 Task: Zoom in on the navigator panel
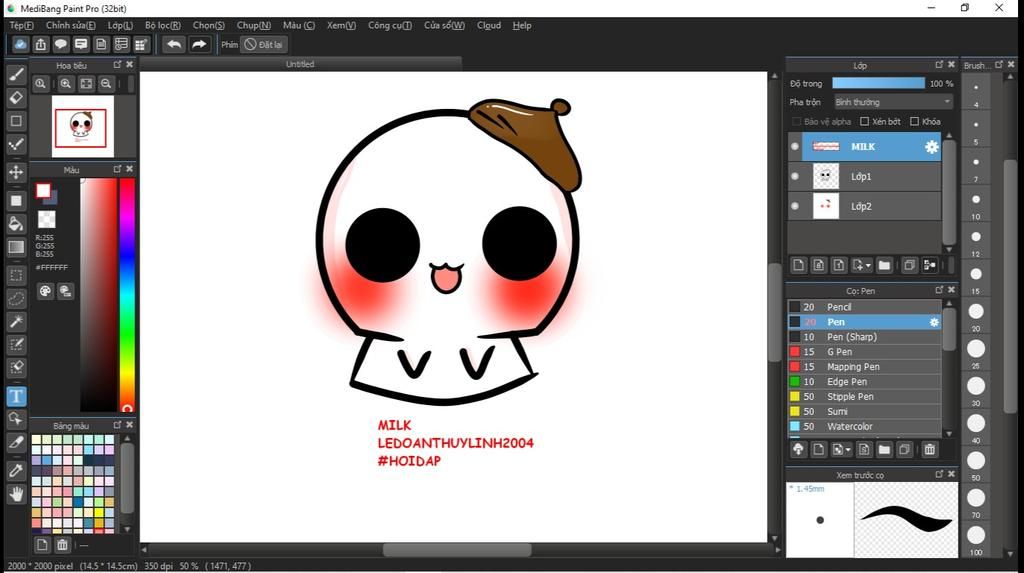pos(66,84)
